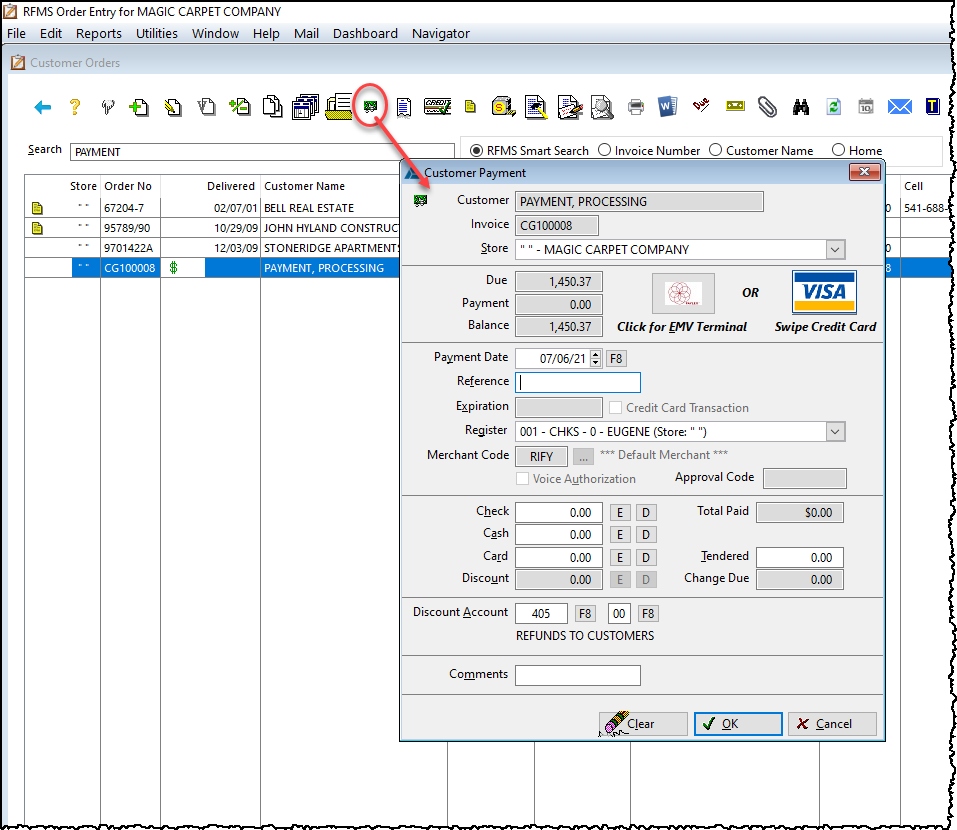The height and width of the screenshot is (830, 957).
Task: Click the paperclip attachments icon
Action: pyautogui.click(x=767, y=107)
